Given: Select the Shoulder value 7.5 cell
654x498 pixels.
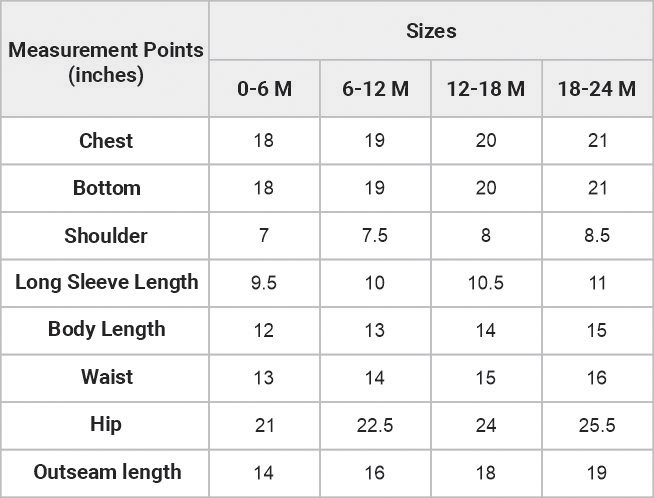Looking at the screenshot, I should pyautogui.click(x=375, y=236).
